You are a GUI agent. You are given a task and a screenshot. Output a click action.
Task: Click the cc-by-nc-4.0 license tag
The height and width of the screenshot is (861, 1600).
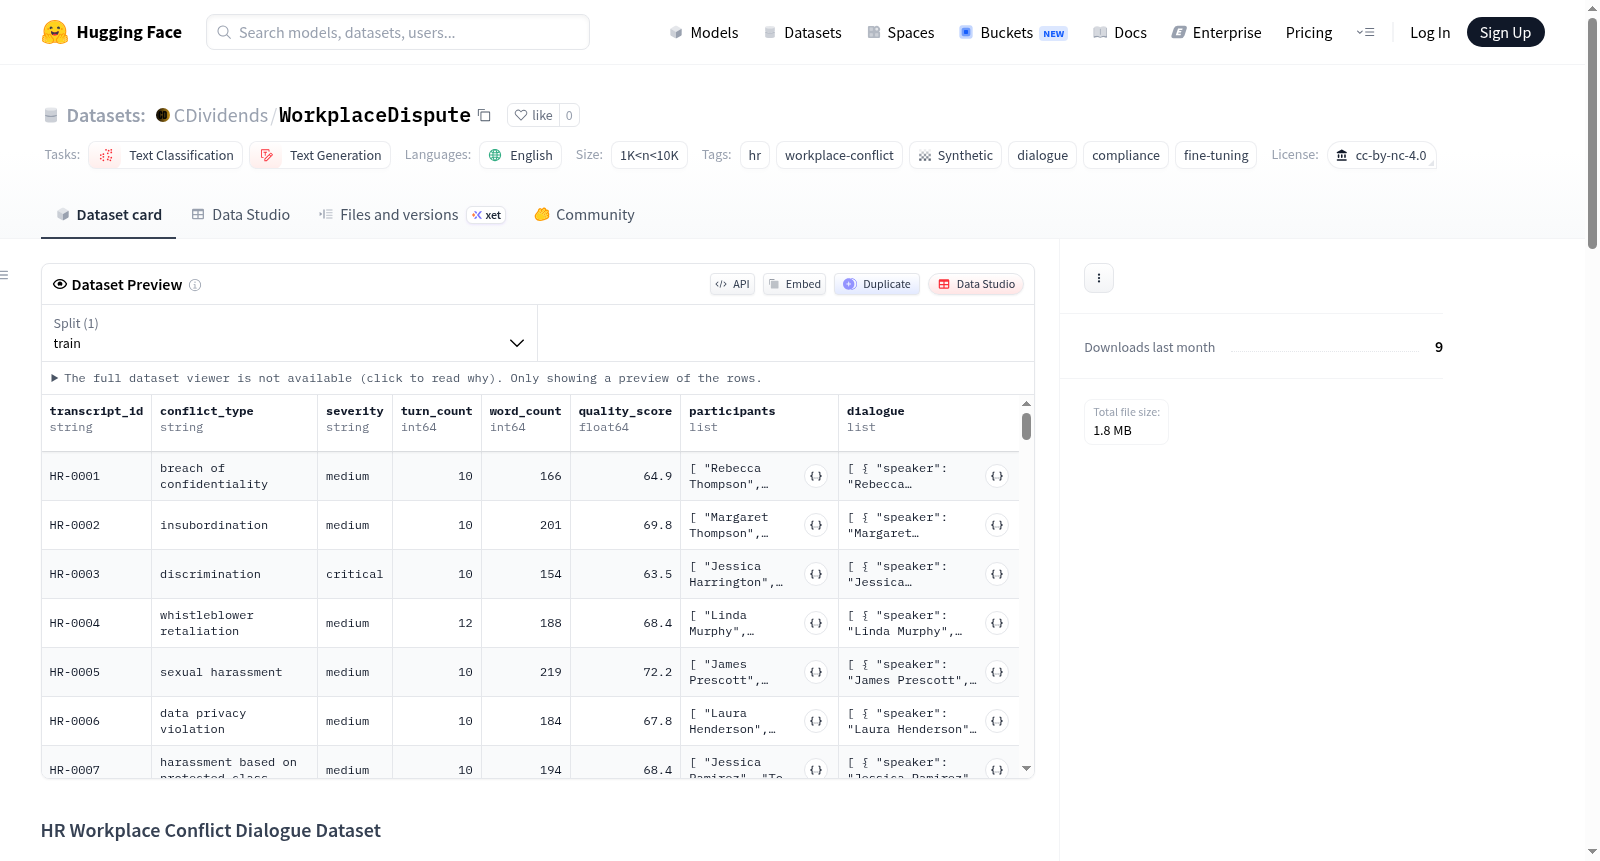1382,155
